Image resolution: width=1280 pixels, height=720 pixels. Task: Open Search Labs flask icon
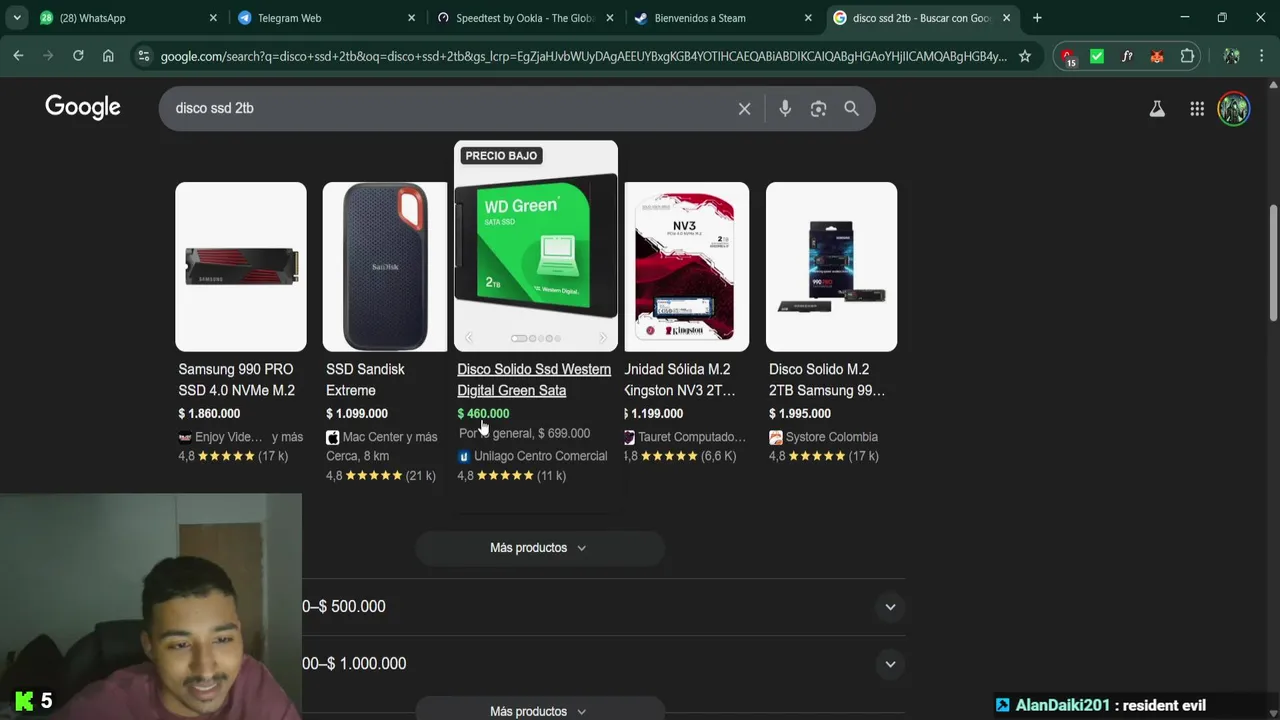coord(1157,109)
